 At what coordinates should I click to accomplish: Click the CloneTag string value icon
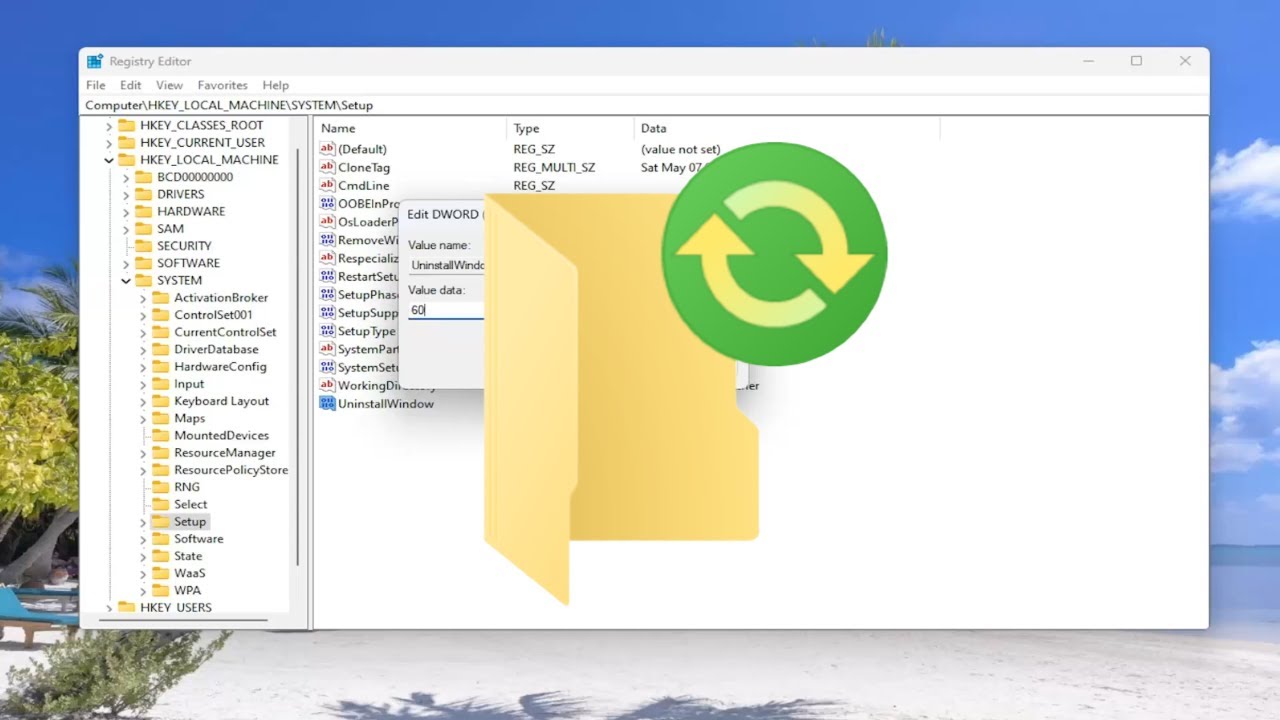[327, 167]
